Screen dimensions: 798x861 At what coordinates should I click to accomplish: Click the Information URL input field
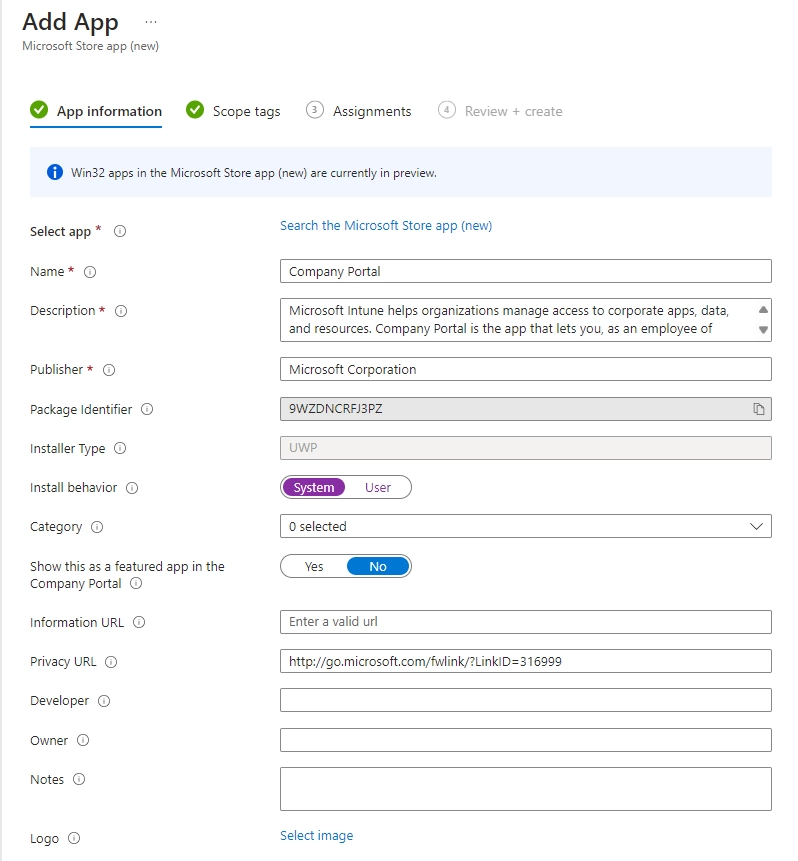(x=525, y=622)
